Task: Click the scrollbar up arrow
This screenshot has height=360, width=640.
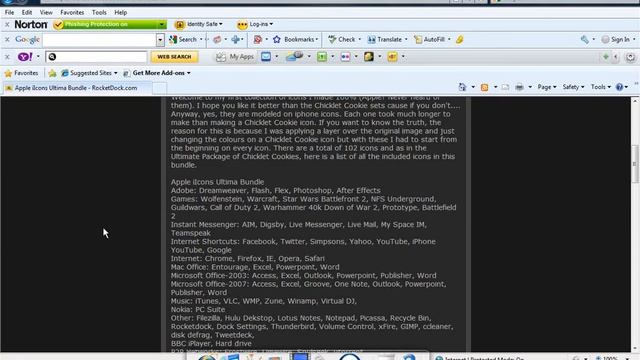Action: pos(635,100)
